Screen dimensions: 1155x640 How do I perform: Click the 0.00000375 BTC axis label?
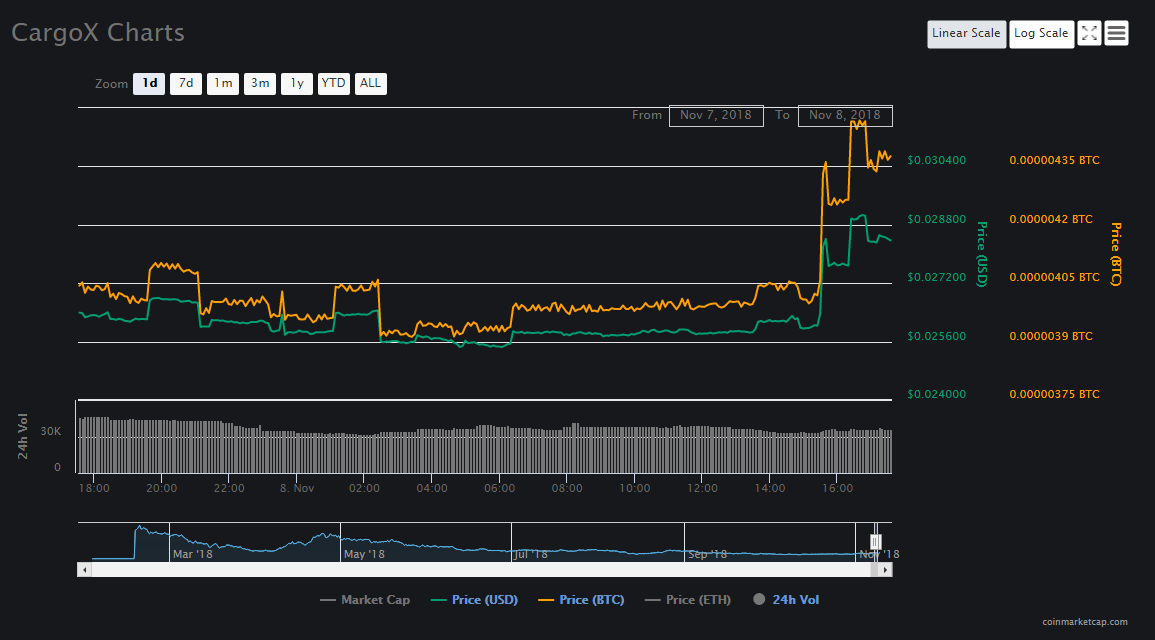[1054, 395]
